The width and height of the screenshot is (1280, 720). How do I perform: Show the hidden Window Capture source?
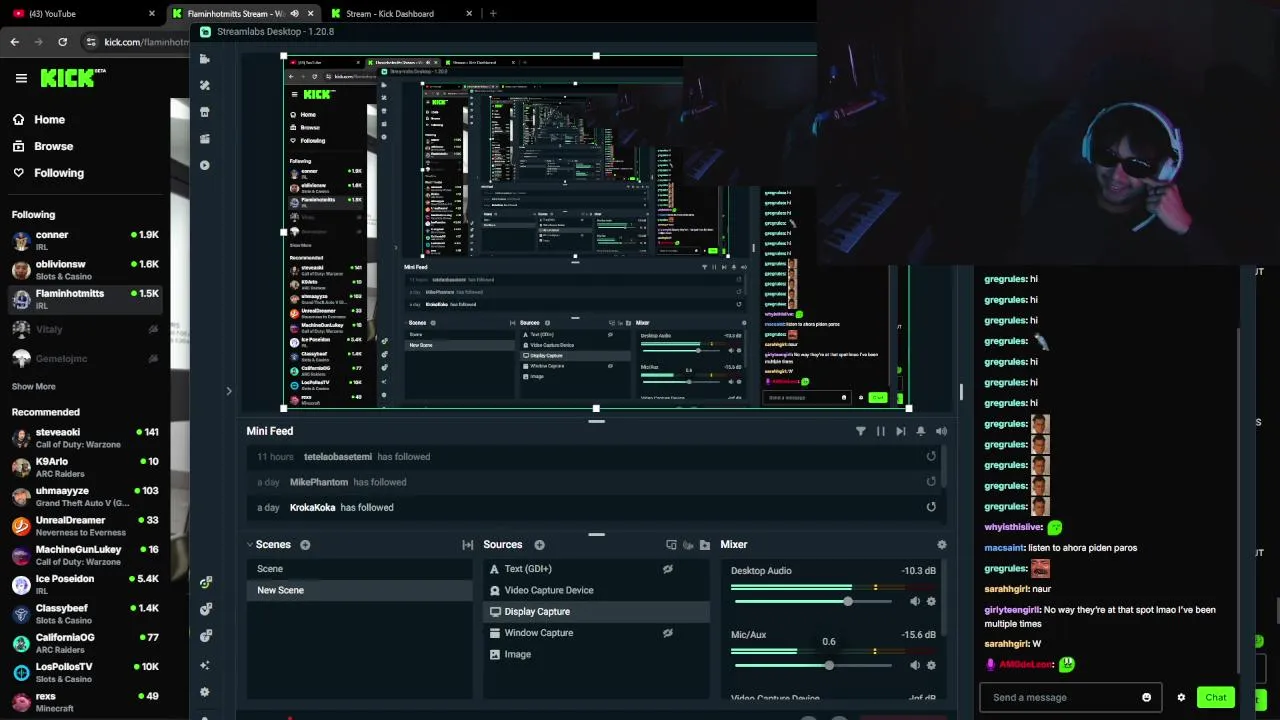[667, 633]
